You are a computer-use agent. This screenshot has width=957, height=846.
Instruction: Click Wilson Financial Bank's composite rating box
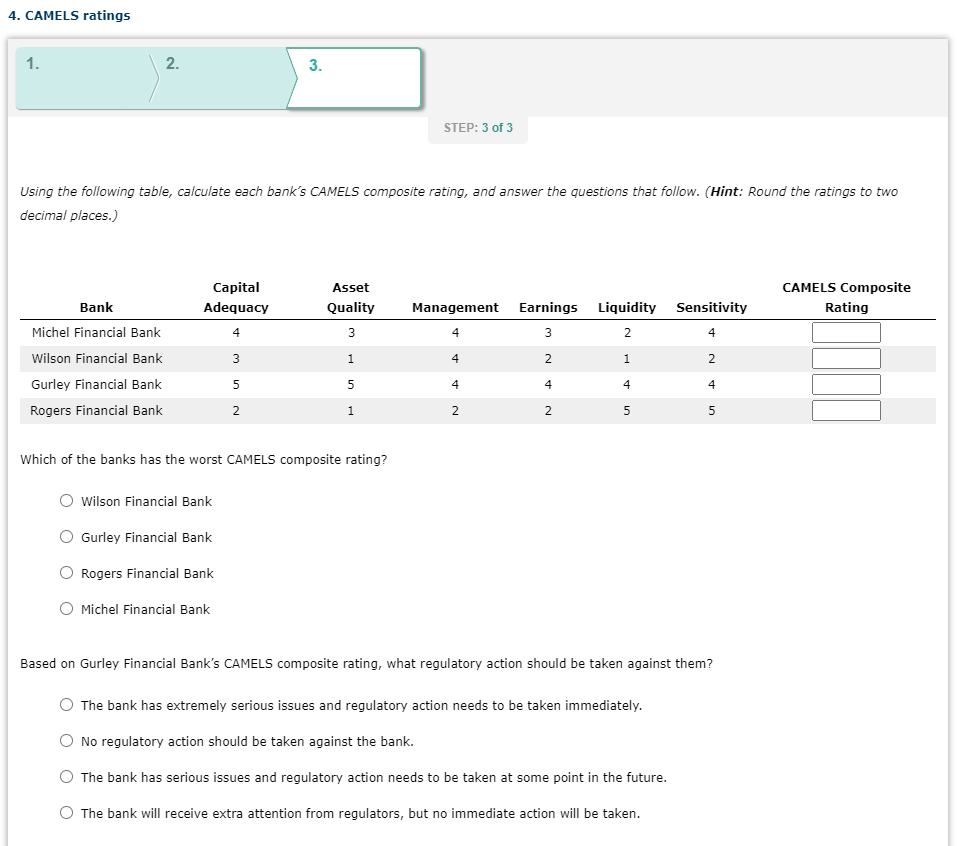pyautogui.click(x=846, y=358)
